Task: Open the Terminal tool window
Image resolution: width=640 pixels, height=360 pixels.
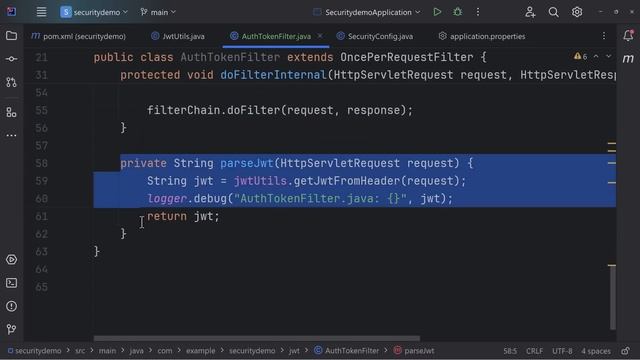Action: 11,283
